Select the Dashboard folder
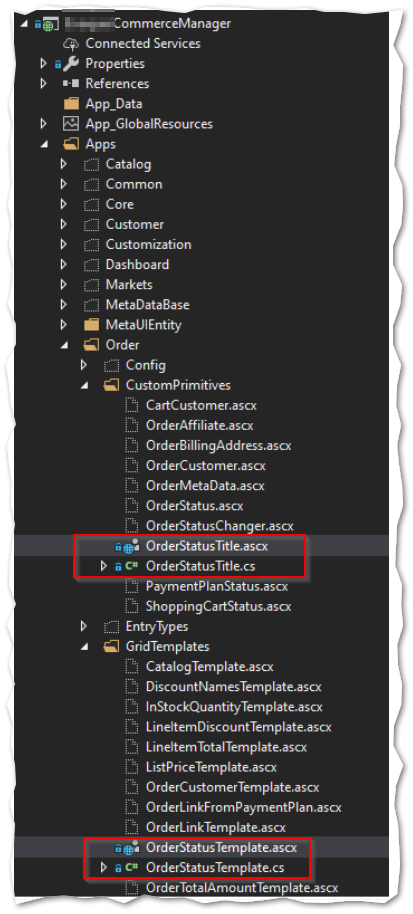 pos(137,265)
